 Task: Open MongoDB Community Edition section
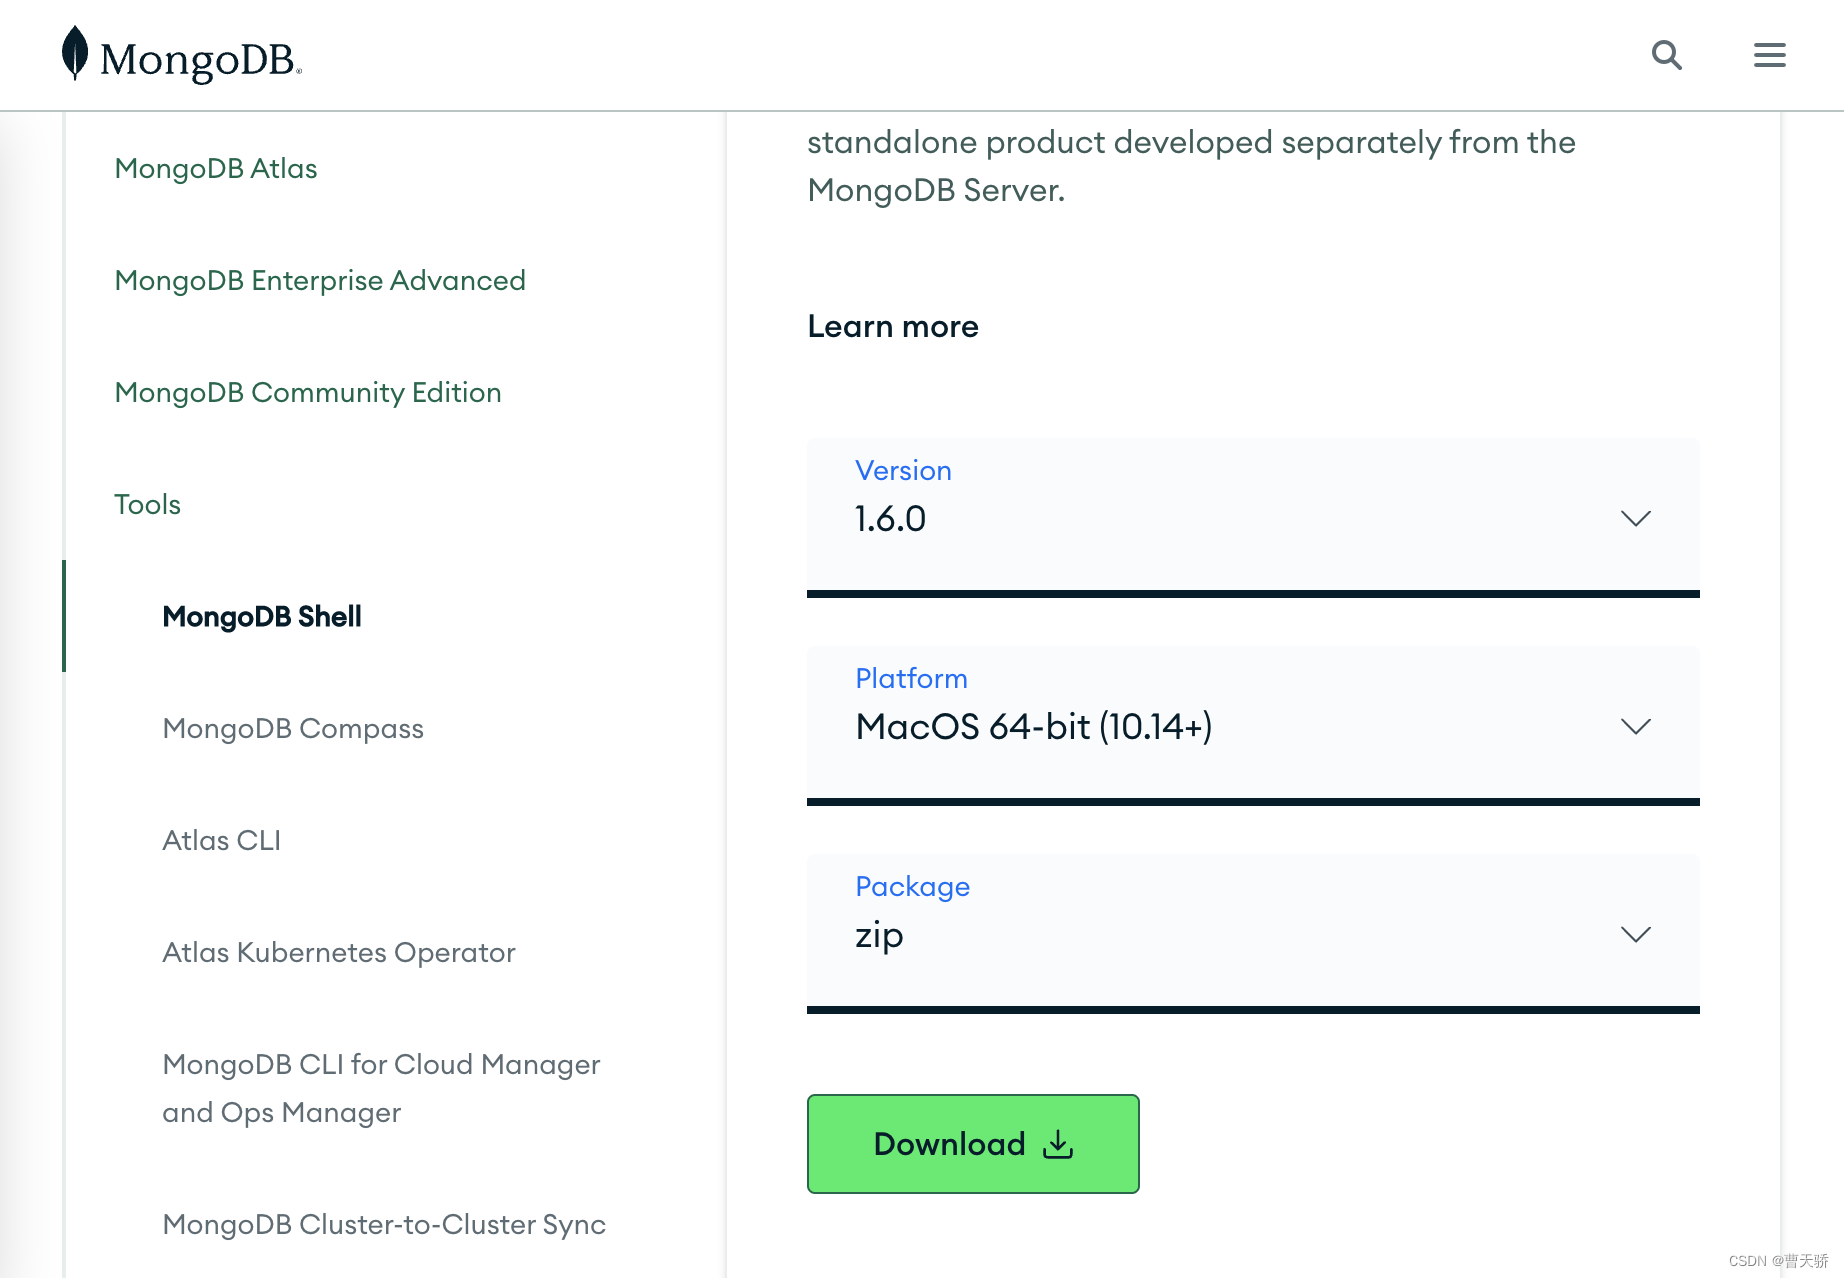[308, 392]
